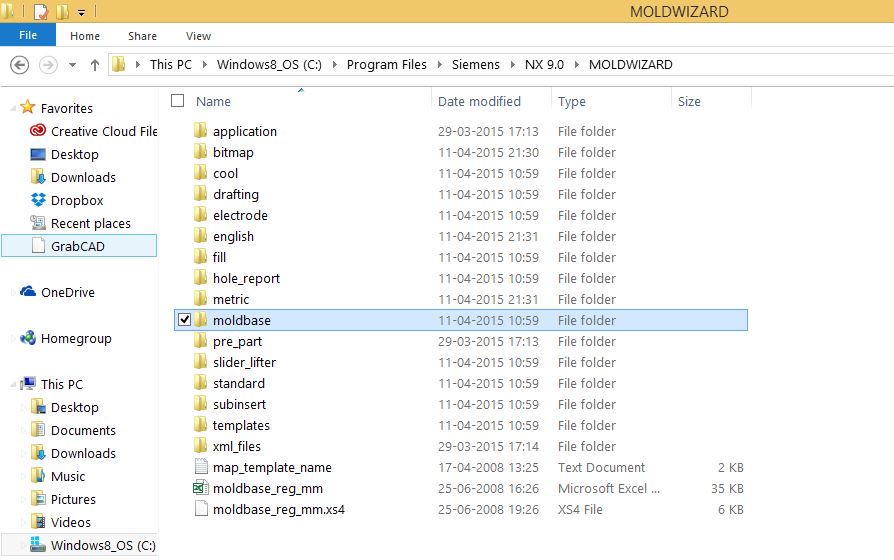
Task: Click Downloads under Favorites
Action: click(73, 177)
